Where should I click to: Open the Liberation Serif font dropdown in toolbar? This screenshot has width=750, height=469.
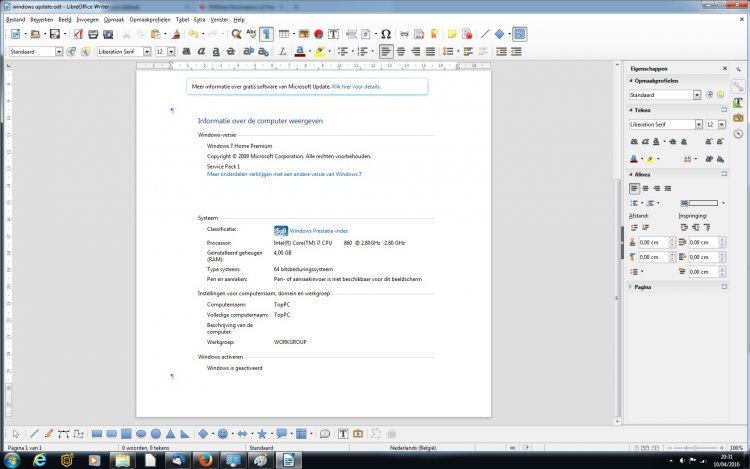(x=146, y=51)
